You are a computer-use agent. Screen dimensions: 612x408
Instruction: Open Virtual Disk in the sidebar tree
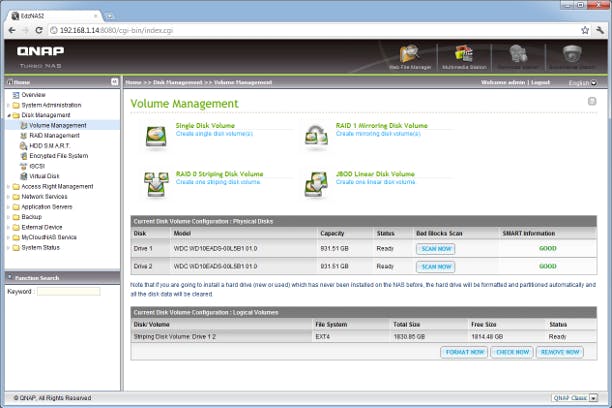click(44, 176)
